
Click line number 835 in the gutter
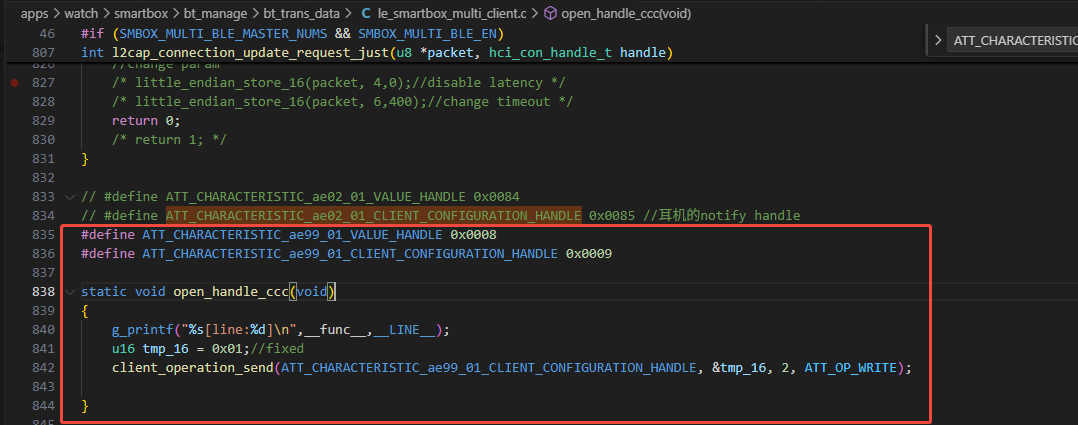(x=43, y=235)
